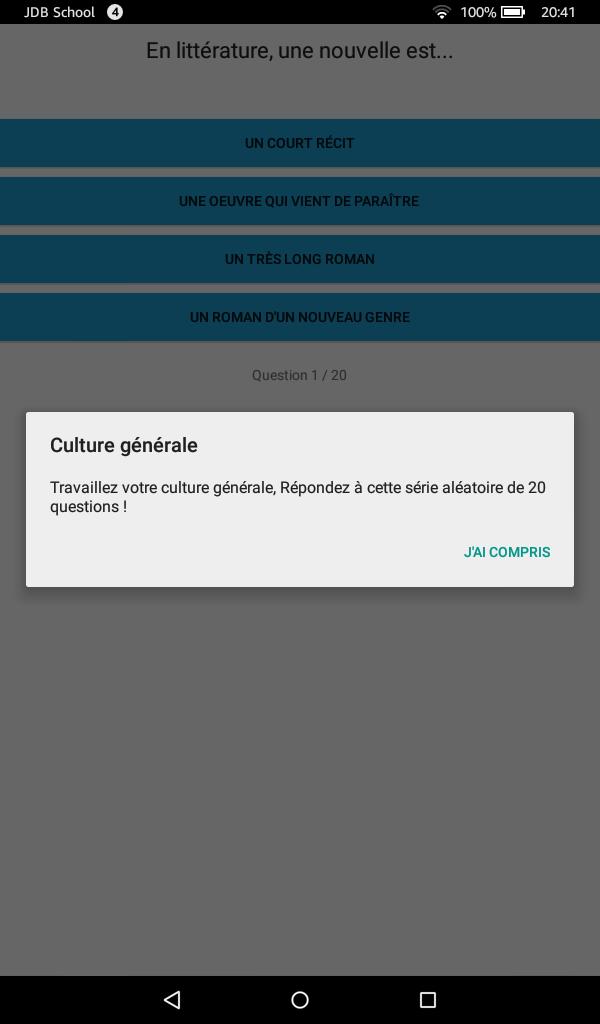Image resolution: width=600 pixels, height=1024 pixels.
Task: Tap the battery icon in status bar
Action: point(513,12)
